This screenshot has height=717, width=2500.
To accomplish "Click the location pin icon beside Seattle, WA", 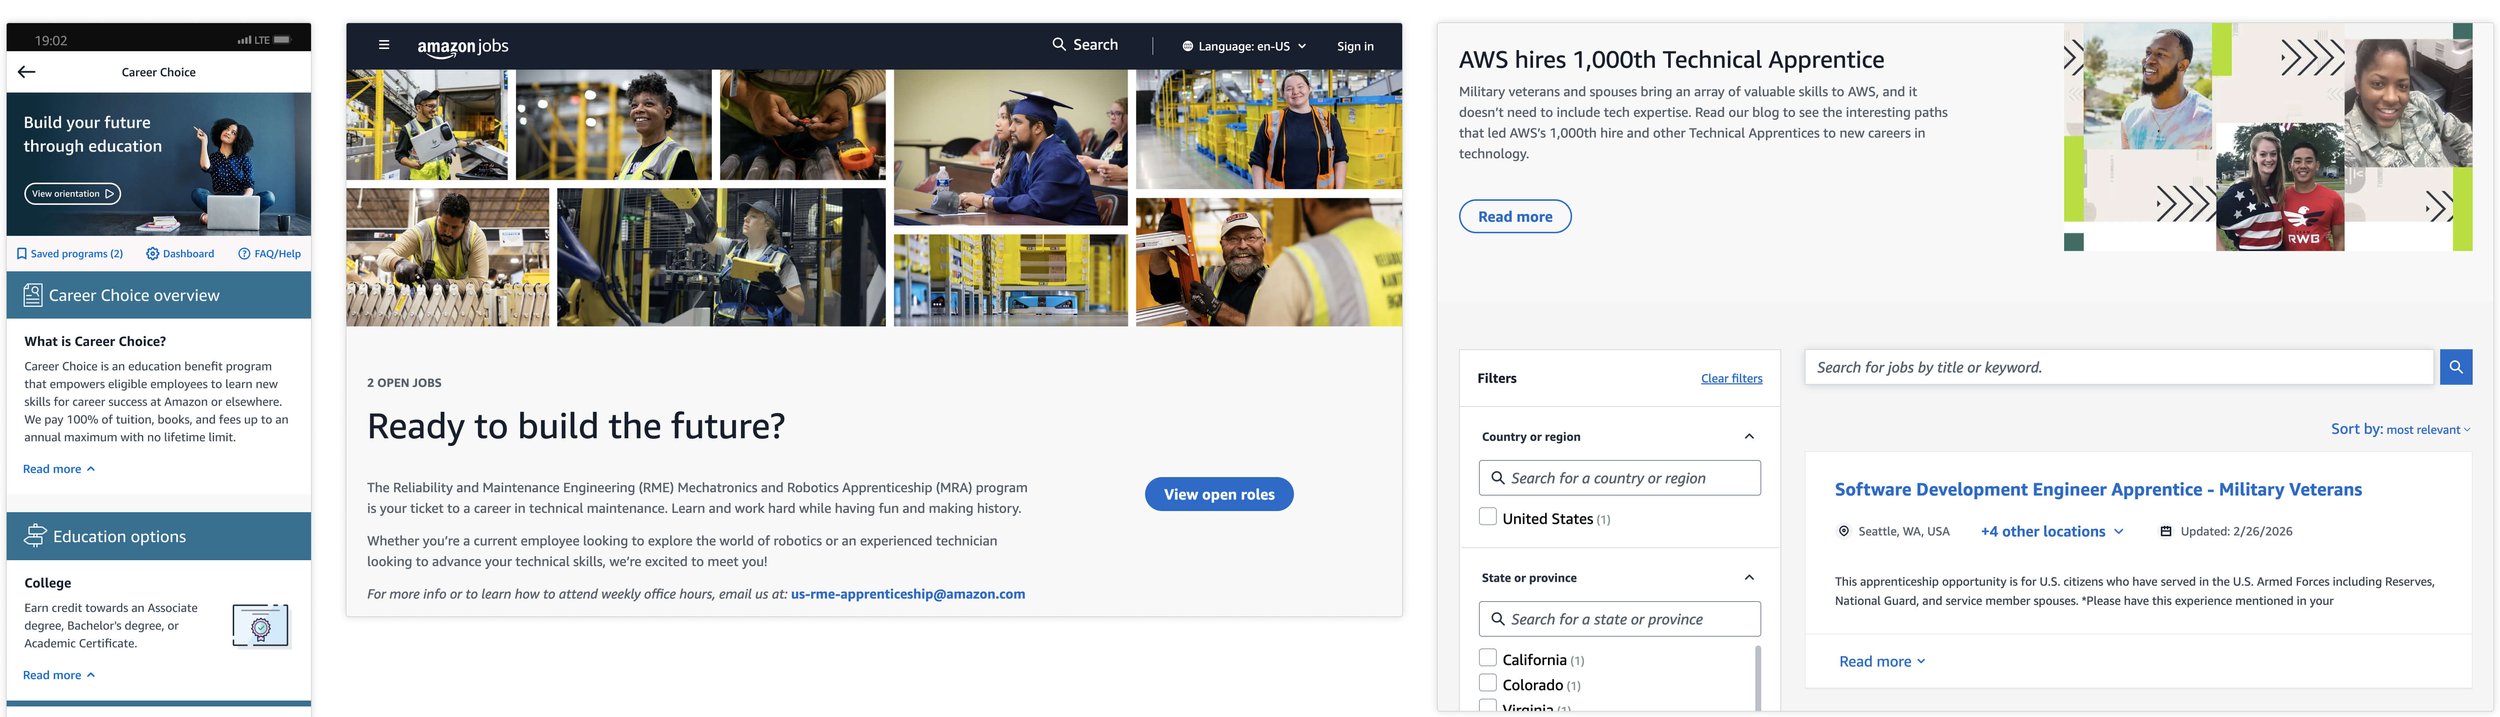I will (1843, 531).
